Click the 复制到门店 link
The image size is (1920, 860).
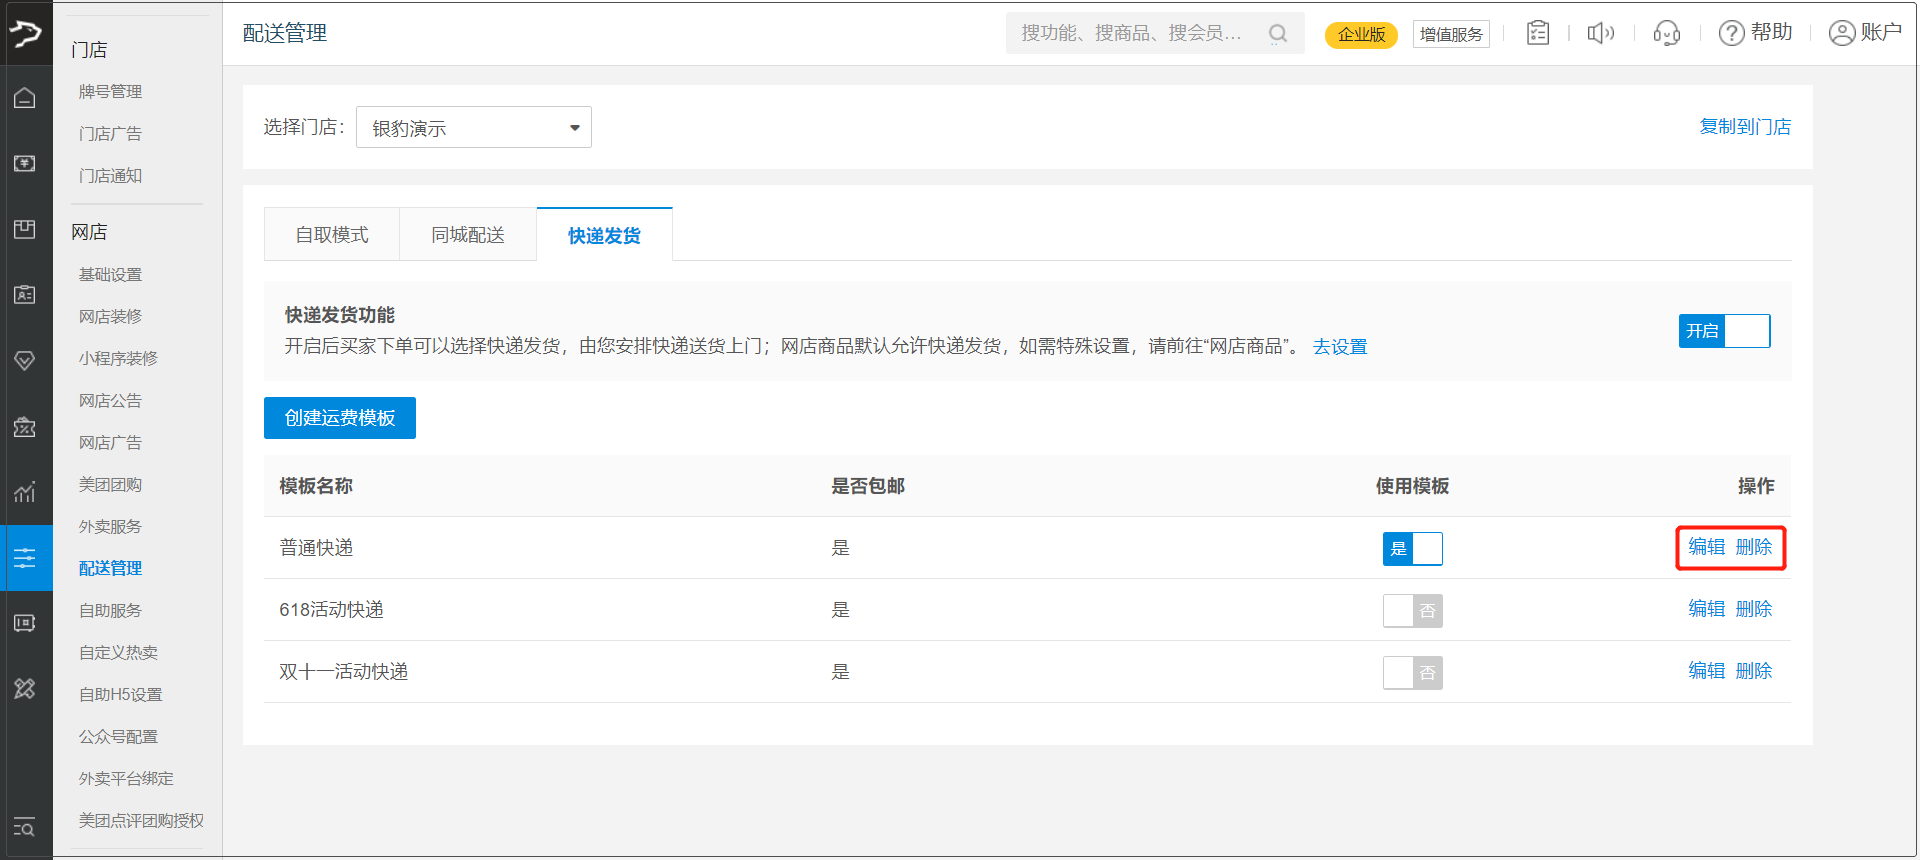pyautogui.click(x=1745, y=127)
